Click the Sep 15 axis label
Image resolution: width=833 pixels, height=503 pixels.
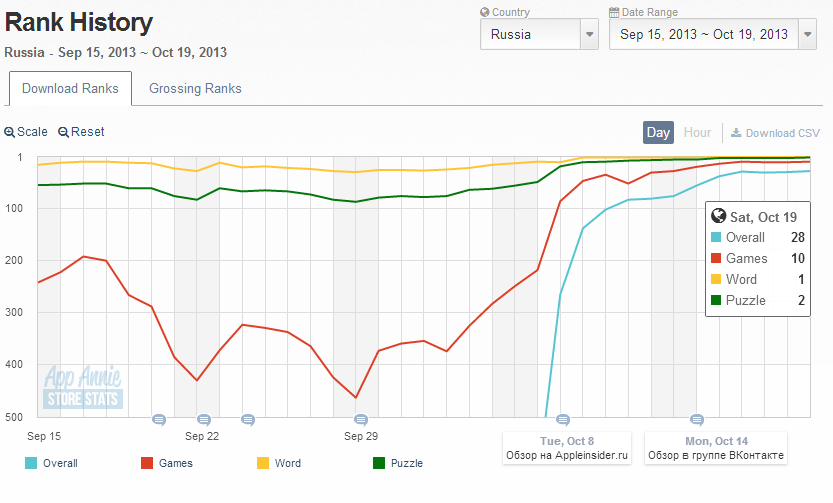tap(44, 436)
